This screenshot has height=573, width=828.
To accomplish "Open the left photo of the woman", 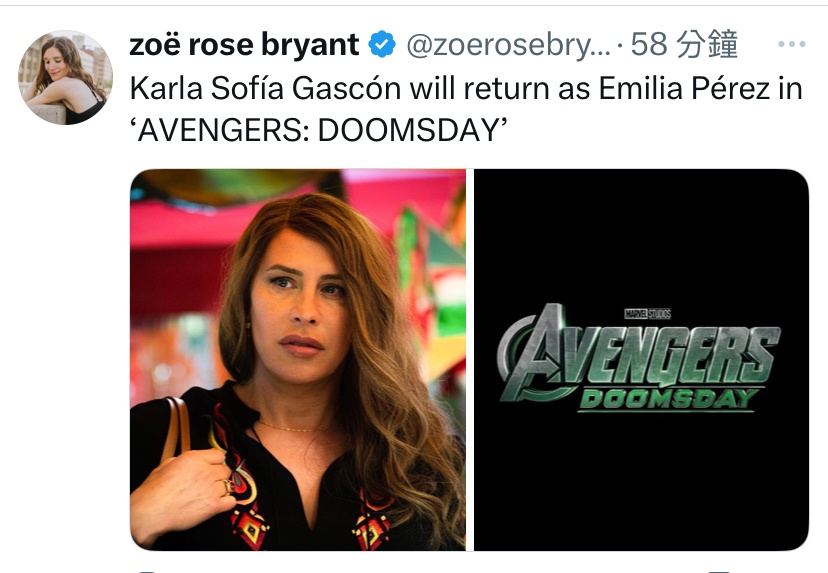I will click(298, 359).
